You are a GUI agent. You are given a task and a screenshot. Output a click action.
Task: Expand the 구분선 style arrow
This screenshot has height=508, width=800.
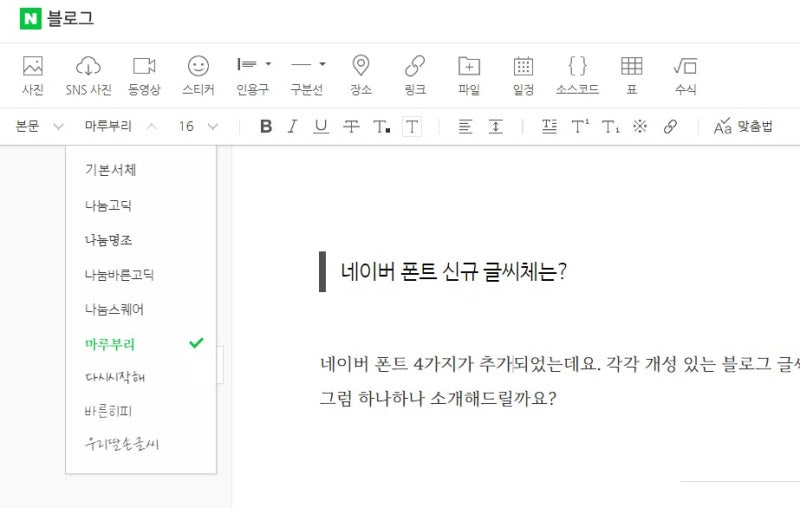(322, 64)
